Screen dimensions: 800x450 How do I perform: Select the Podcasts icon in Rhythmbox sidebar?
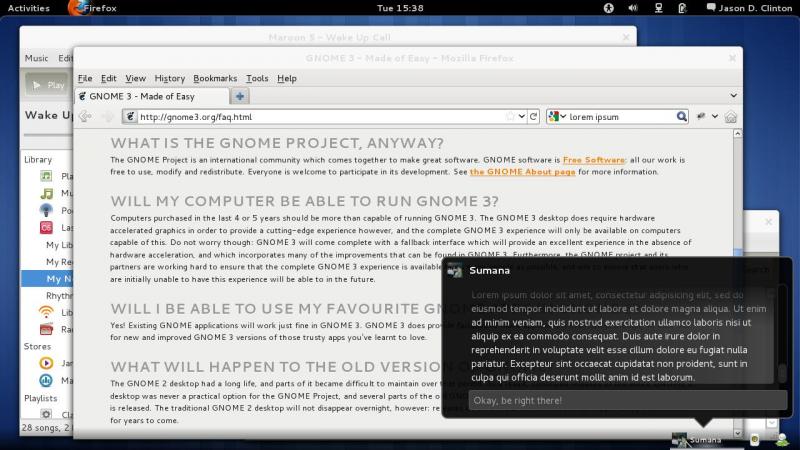(46, 210)
